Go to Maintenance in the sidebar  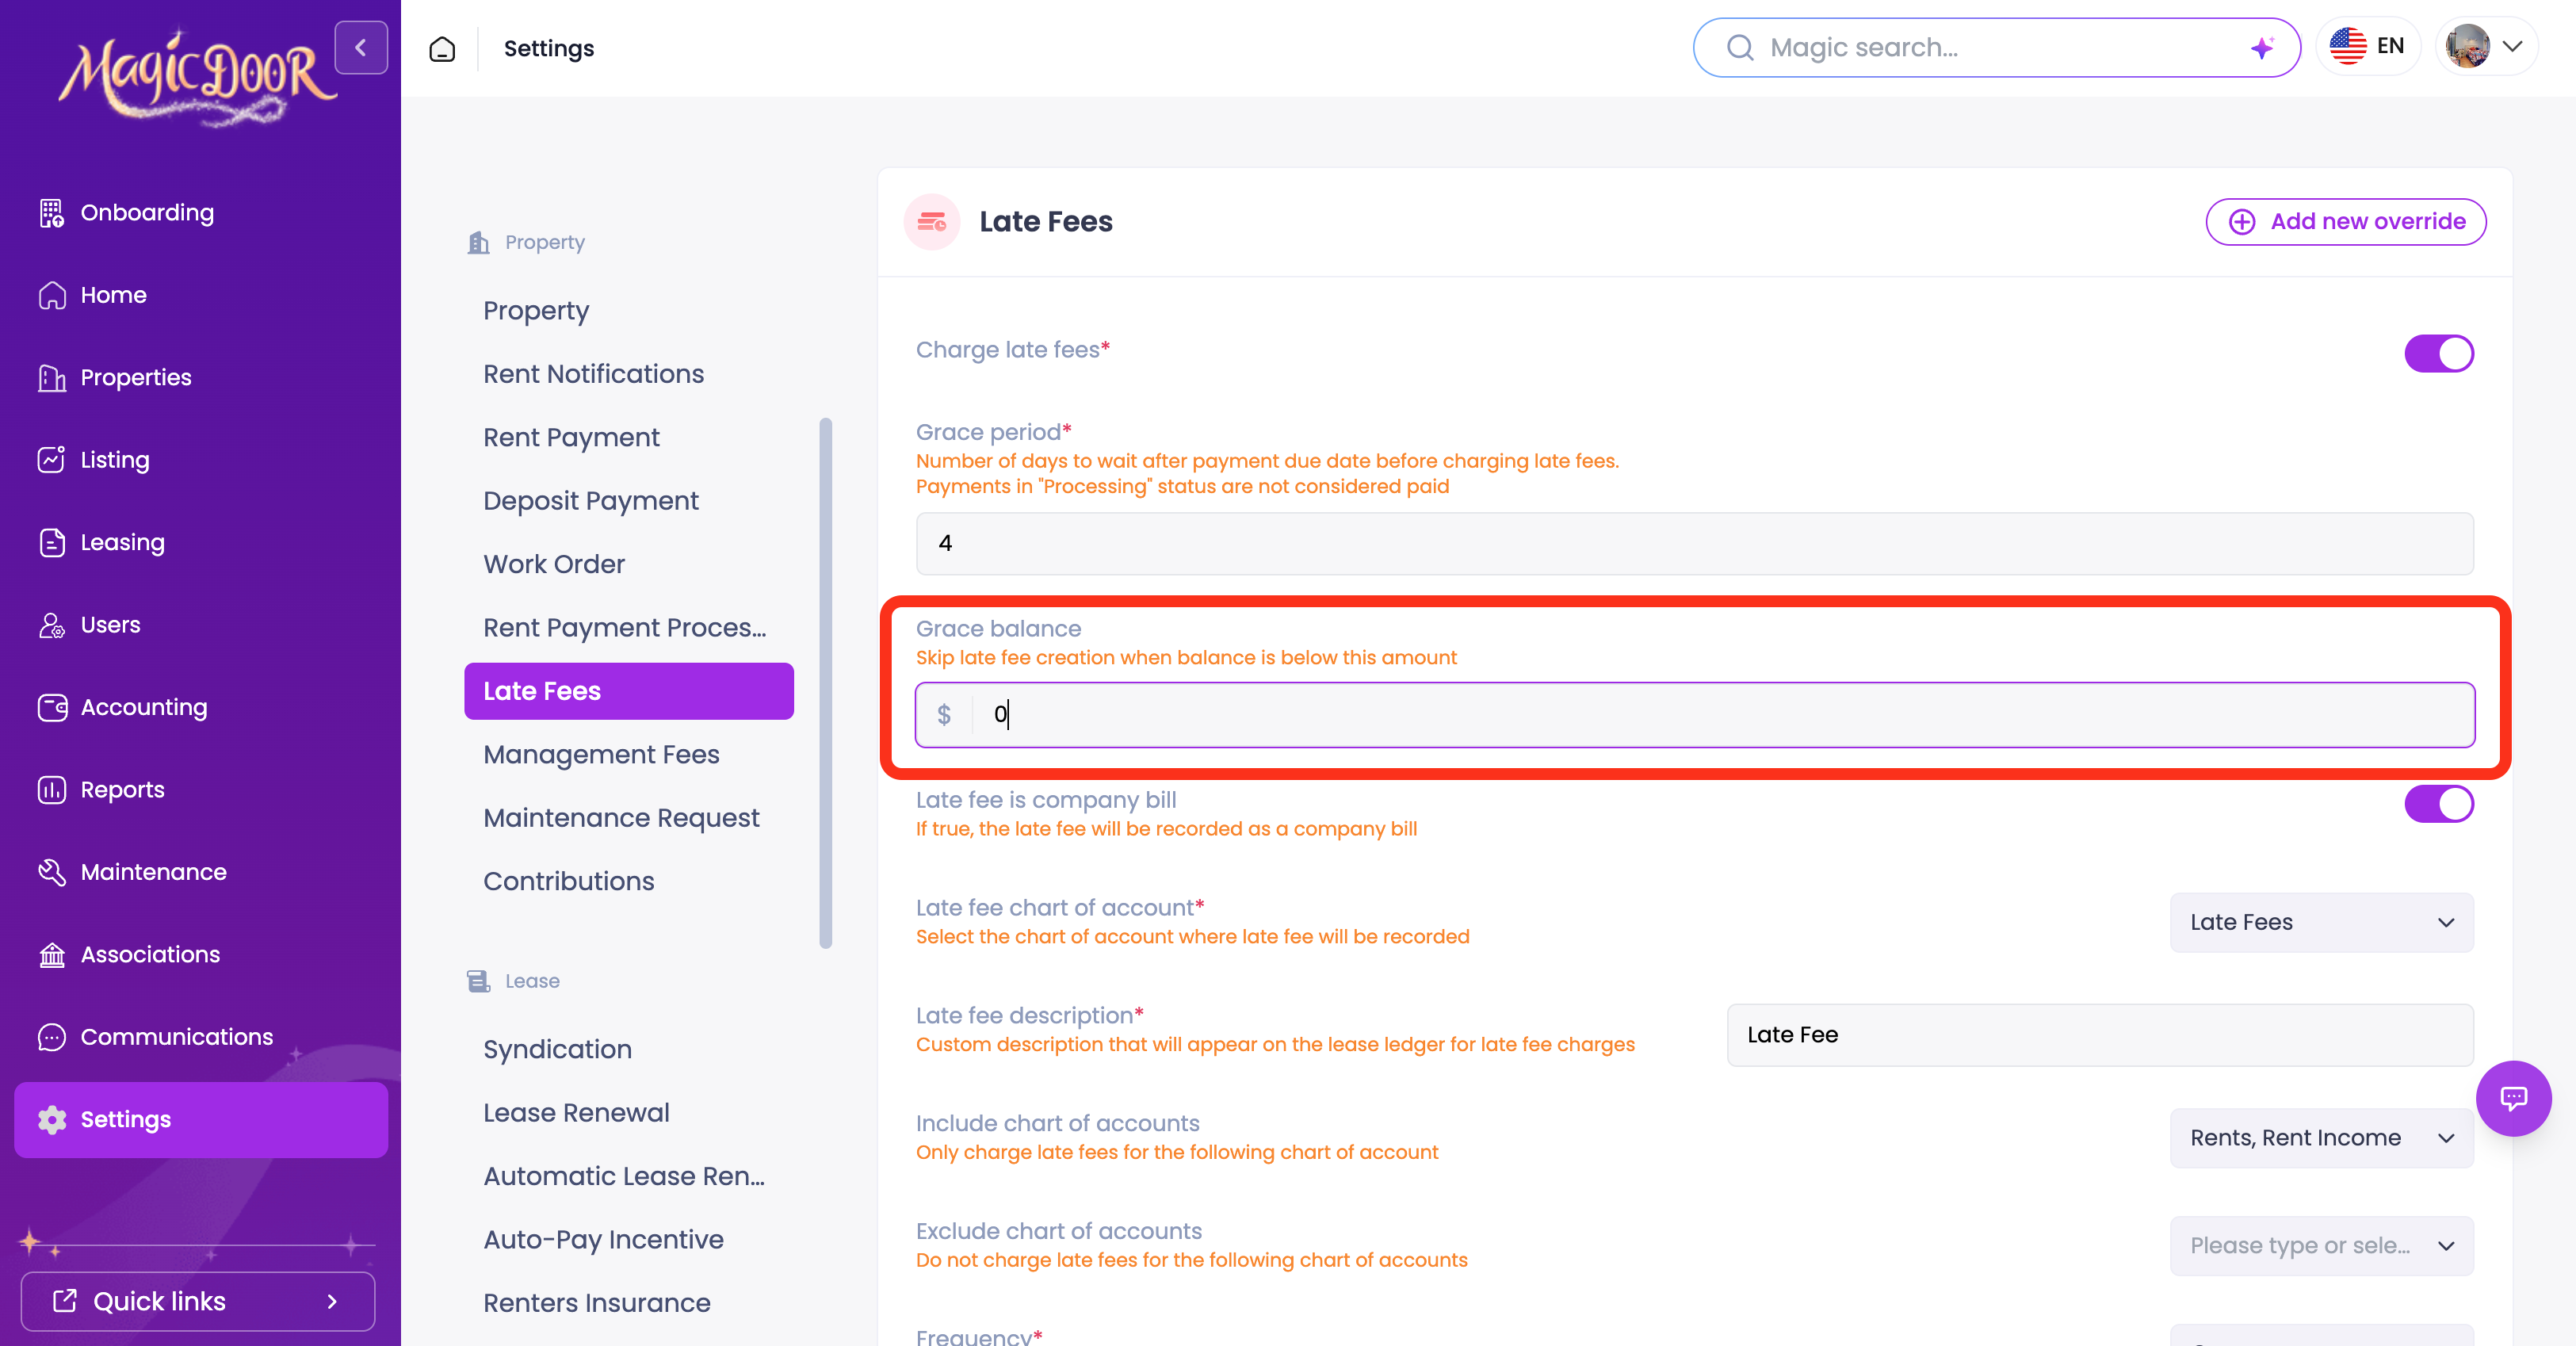(x=153, y=872)
